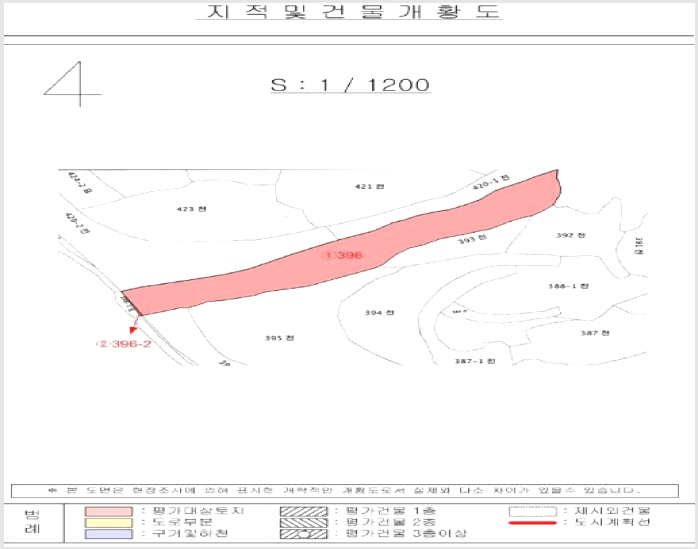This screenshot has height=549, width=698.
Task: Click the red arrow pointing to 396-2
Action: click(x=134, y=325)
